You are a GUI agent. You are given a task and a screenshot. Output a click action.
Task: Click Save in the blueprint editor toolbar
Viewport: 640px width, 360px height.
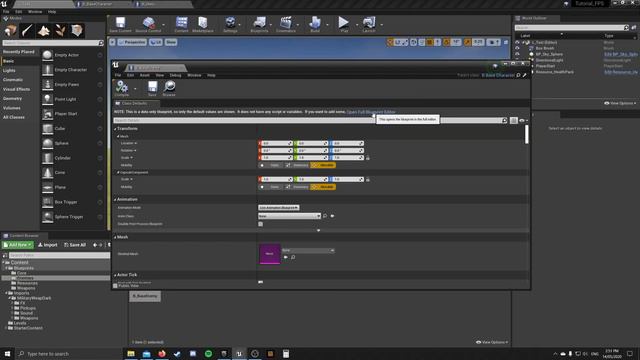(152, 88)
